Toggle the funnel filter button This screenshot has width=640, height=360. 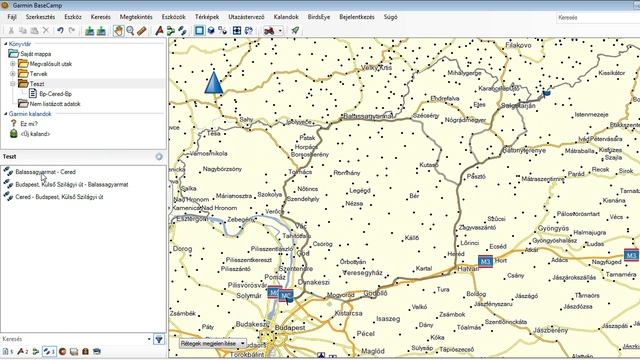159,339
